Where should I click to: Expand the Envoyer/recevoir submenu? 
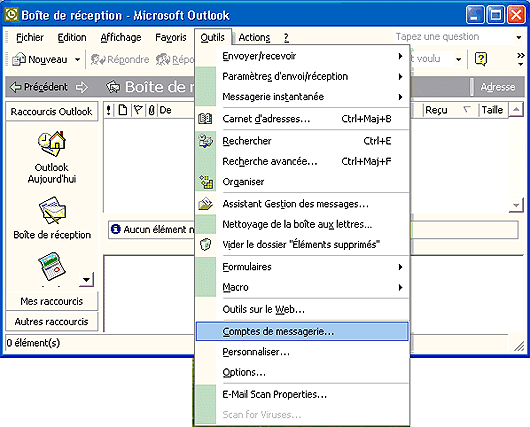[401, 56]
